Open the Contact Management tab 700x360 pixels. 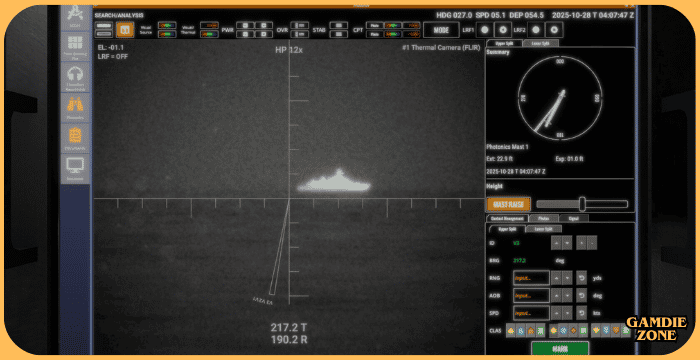pyautogui.click(x=507, y=218)
